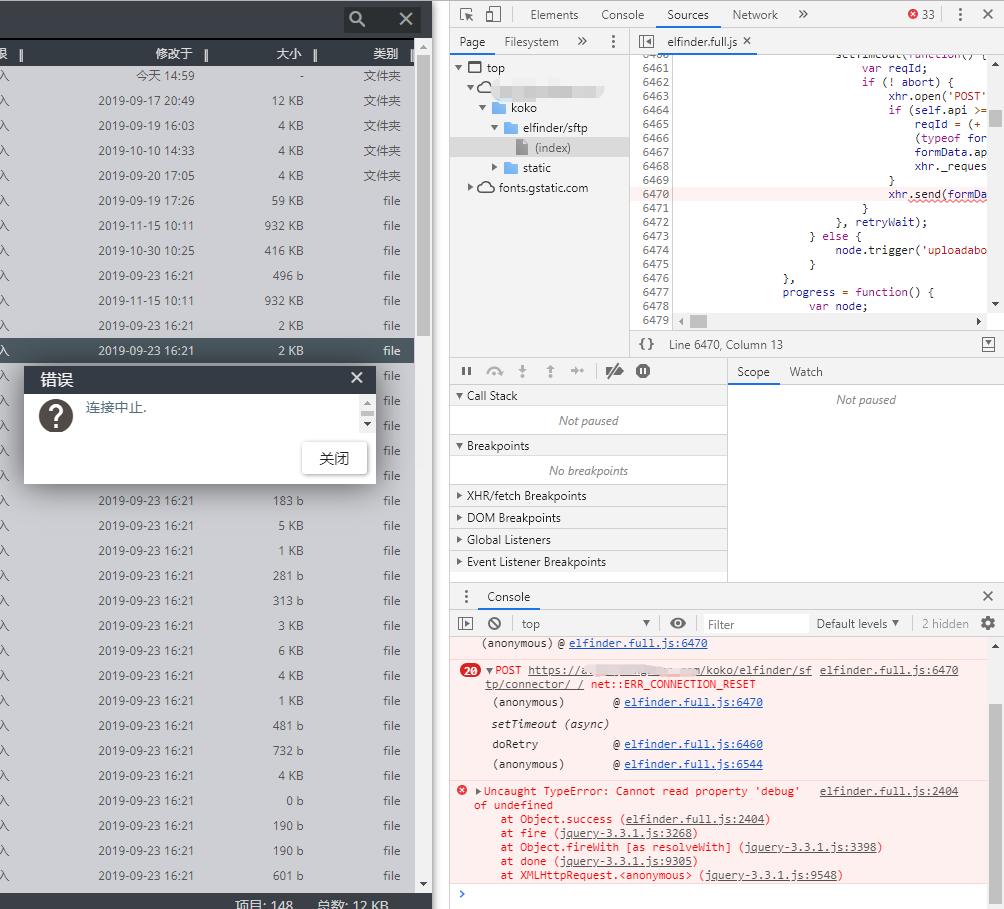
Task: Toggle pause on exceptions
Action: 643,371
